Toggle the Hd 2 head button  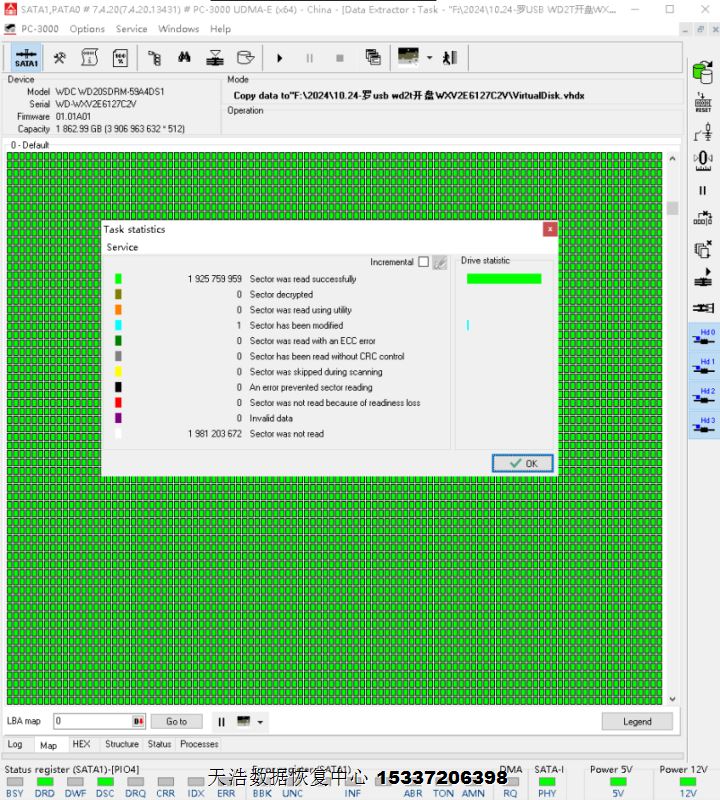702,397
